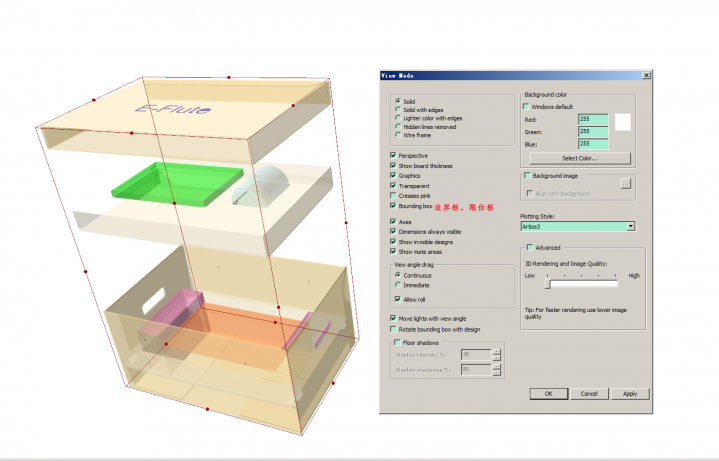This screenshot has width=719, height=461.
Task: Click the Select Color button
Action: 581,158
